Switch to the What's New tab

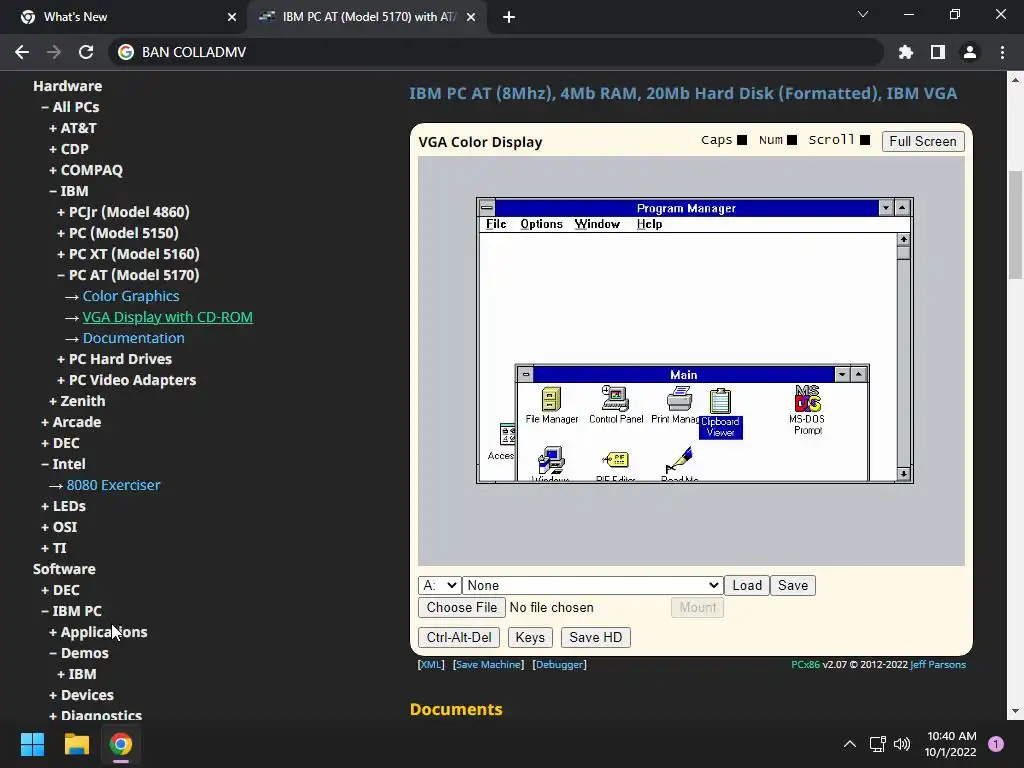pos(124,17)
